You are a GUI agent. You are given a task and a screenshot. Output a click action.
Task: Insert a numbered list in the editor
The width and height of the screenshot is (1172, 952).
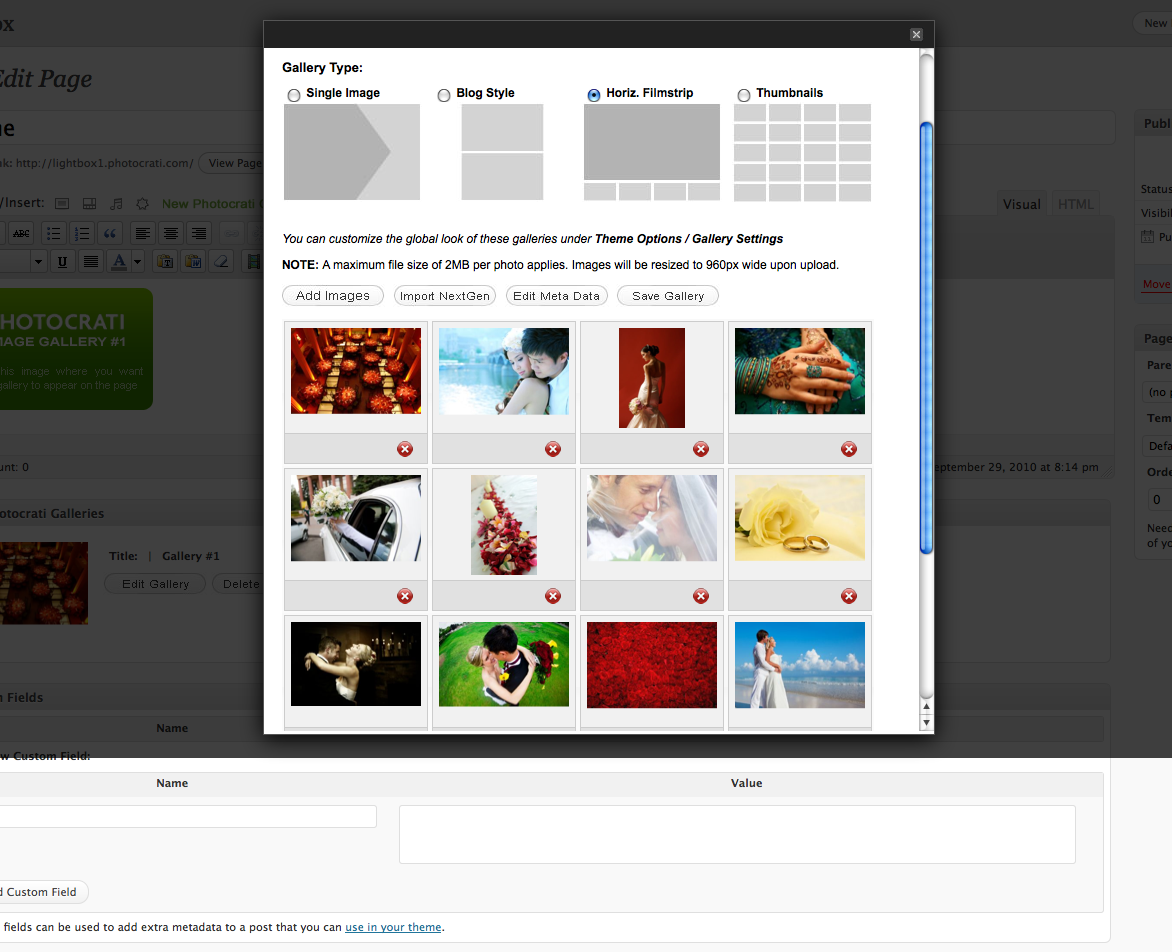[82, 233]
